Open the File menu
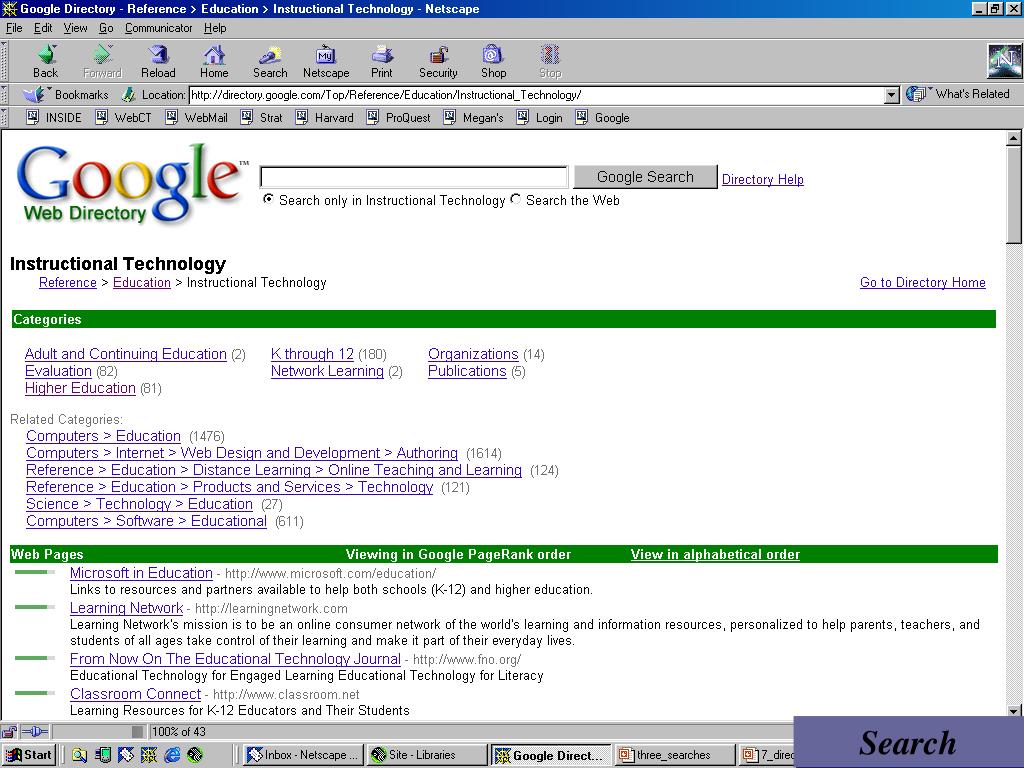 (14, 28)
